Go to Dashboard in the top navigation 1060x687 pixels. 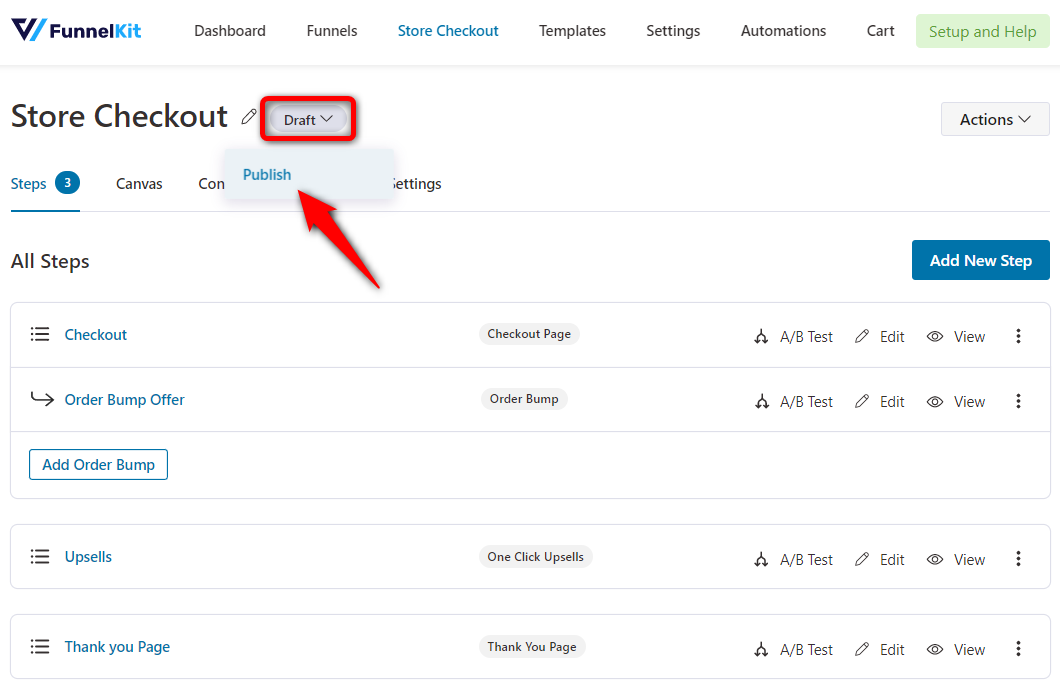(x=230, y=31)
